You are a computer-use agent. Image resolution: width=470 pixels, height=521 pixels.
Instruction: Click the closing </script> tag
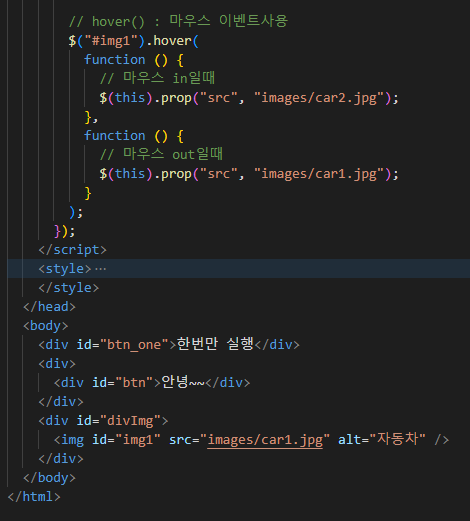(x=72, y=250)
